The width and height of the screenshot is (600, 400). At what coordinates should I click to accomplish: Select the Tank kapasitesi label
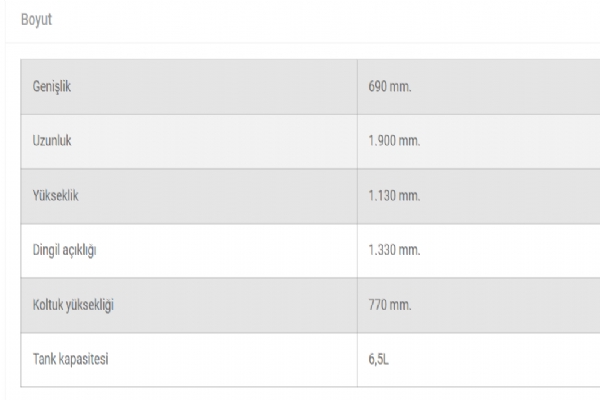click(x=70, y=360)
